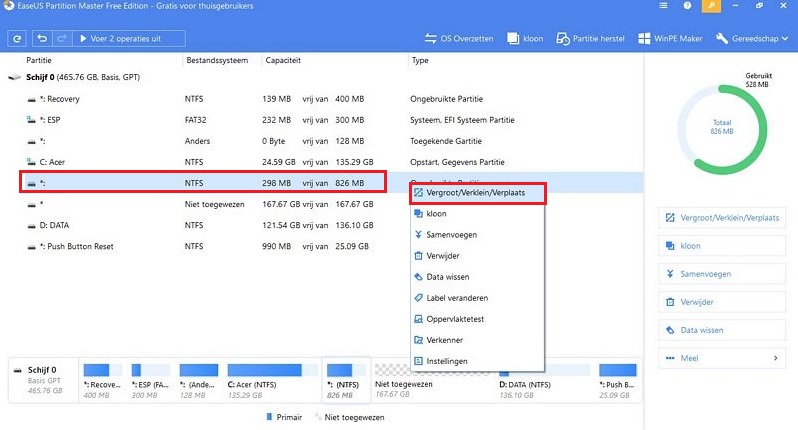Click the 'Toegekende Gartitie' type text
Screen dimensions: 798x430
tap(446, 141)
